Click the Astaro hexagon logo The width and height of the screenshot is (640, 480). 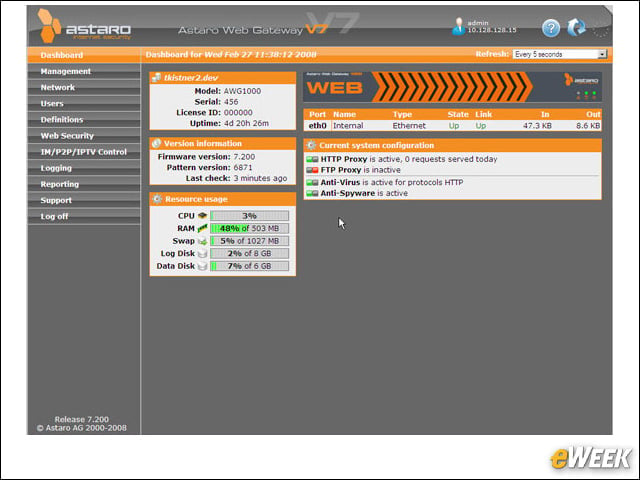point(49,26)
